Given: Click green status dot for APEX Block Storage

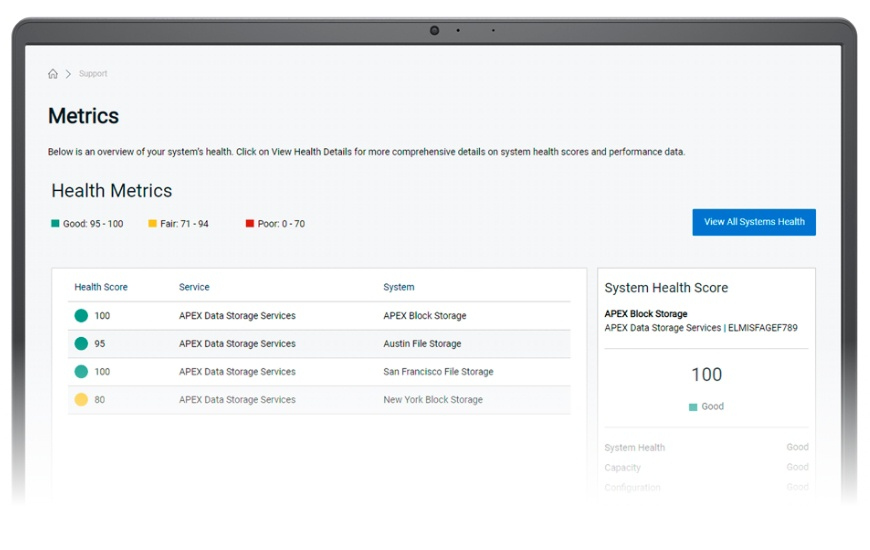Looking at the screenshot, I should 81,316.
